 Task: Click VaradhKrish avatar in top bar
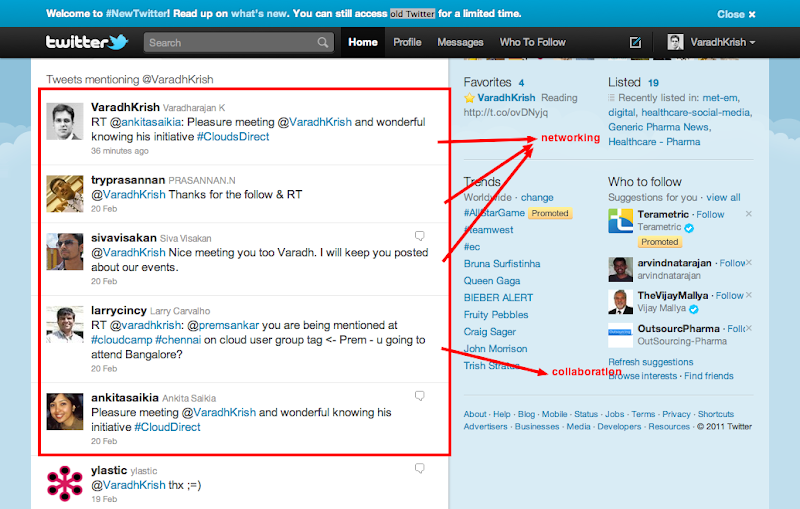[675, 42]
